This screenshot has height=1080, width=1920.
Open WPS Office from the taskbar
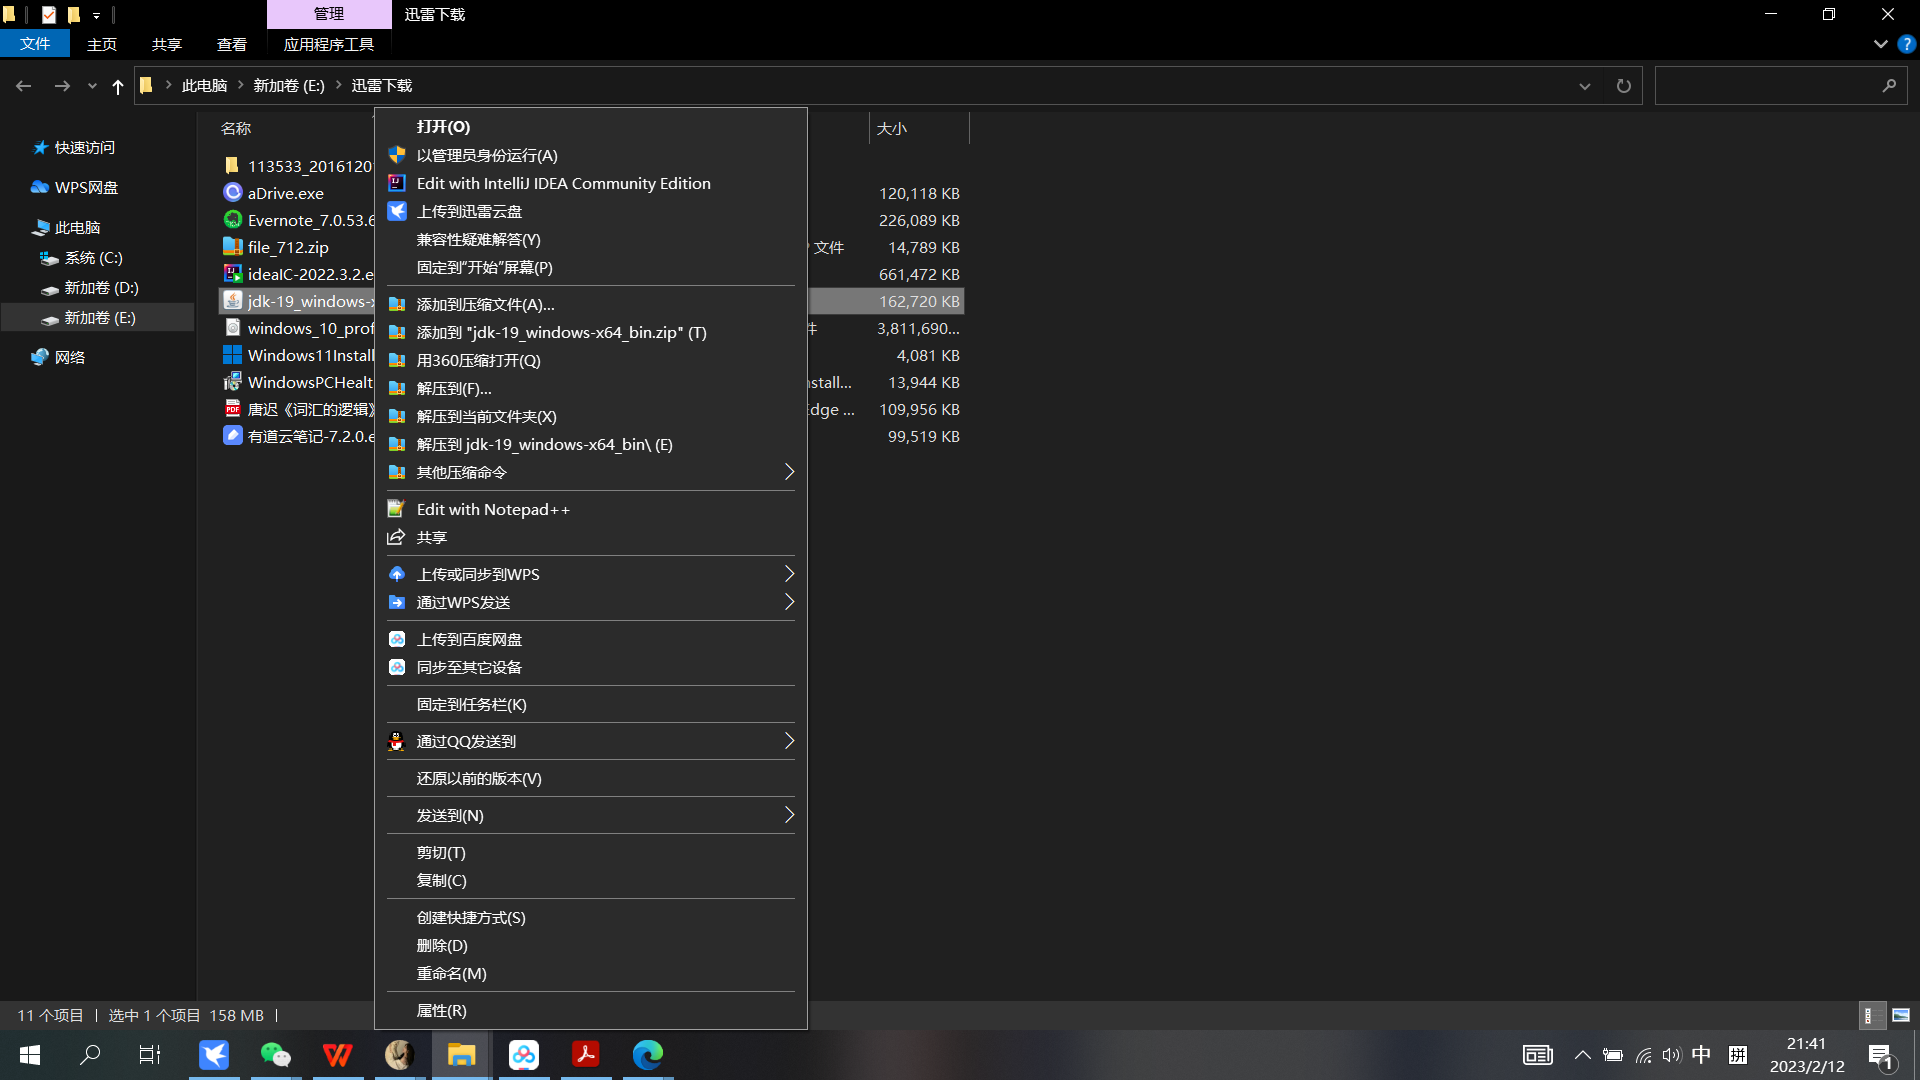tap(337, 1054)
